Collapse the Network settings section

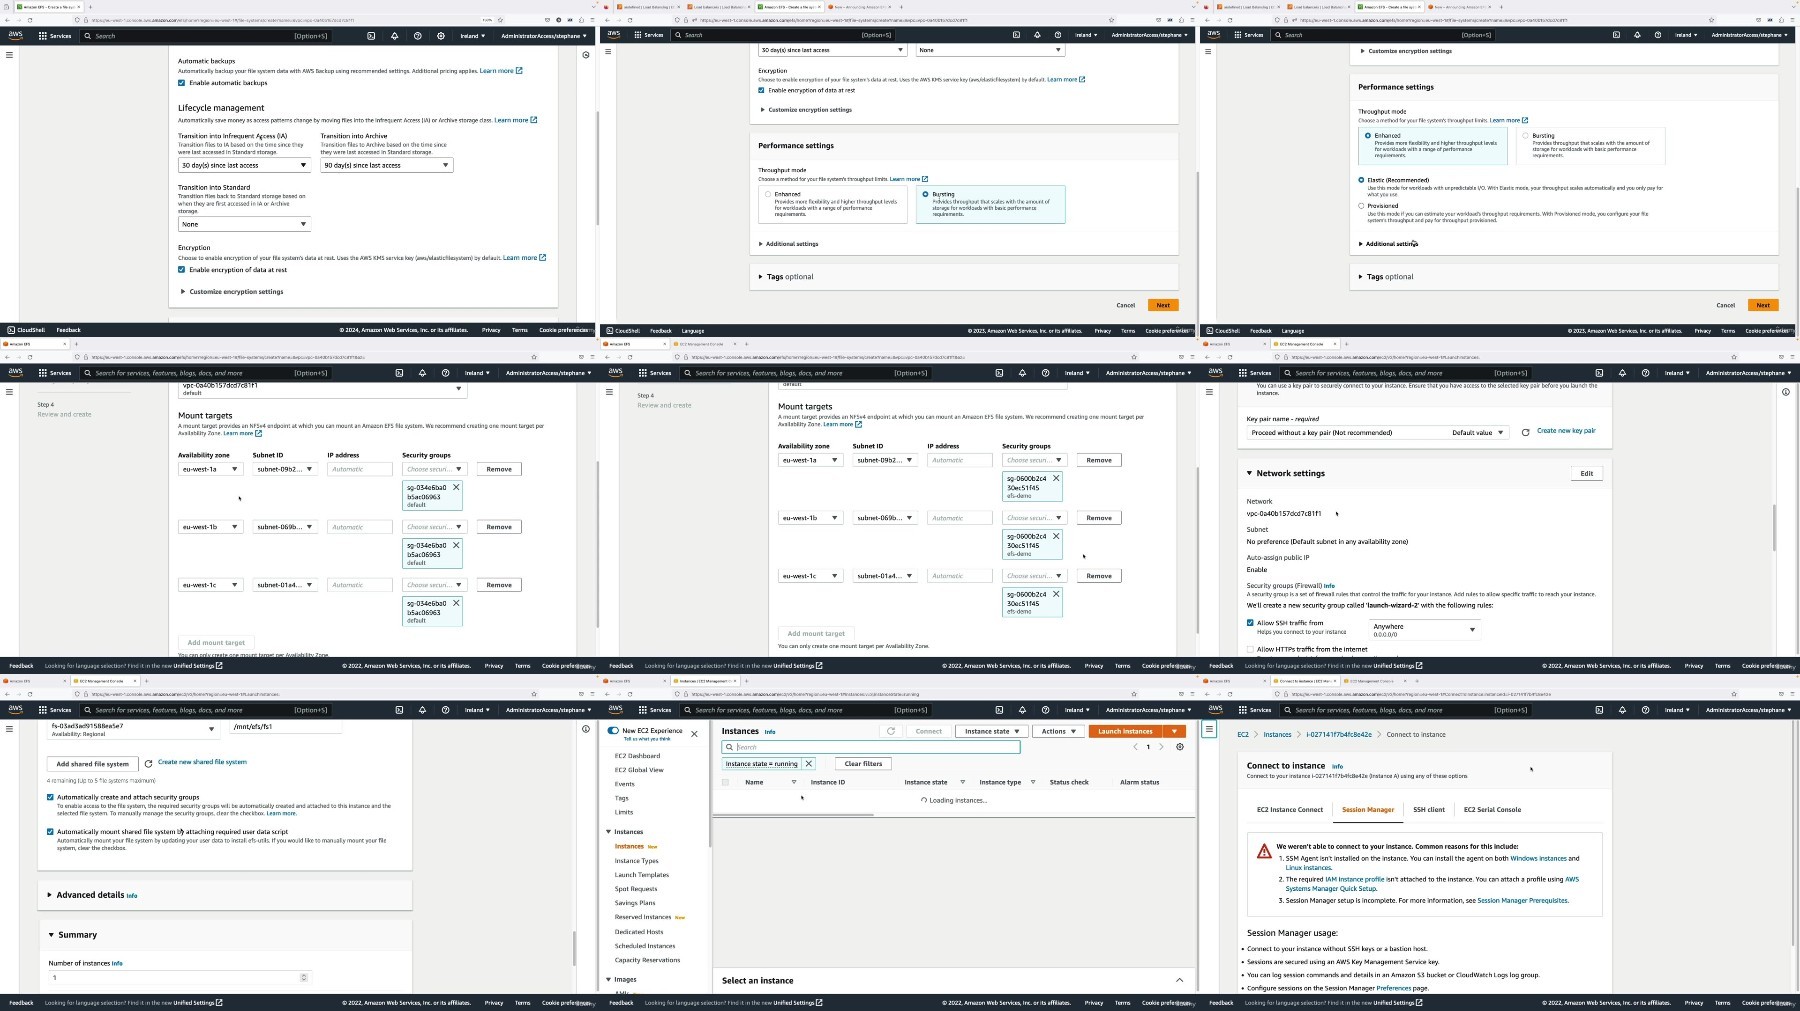[1250, 473]
